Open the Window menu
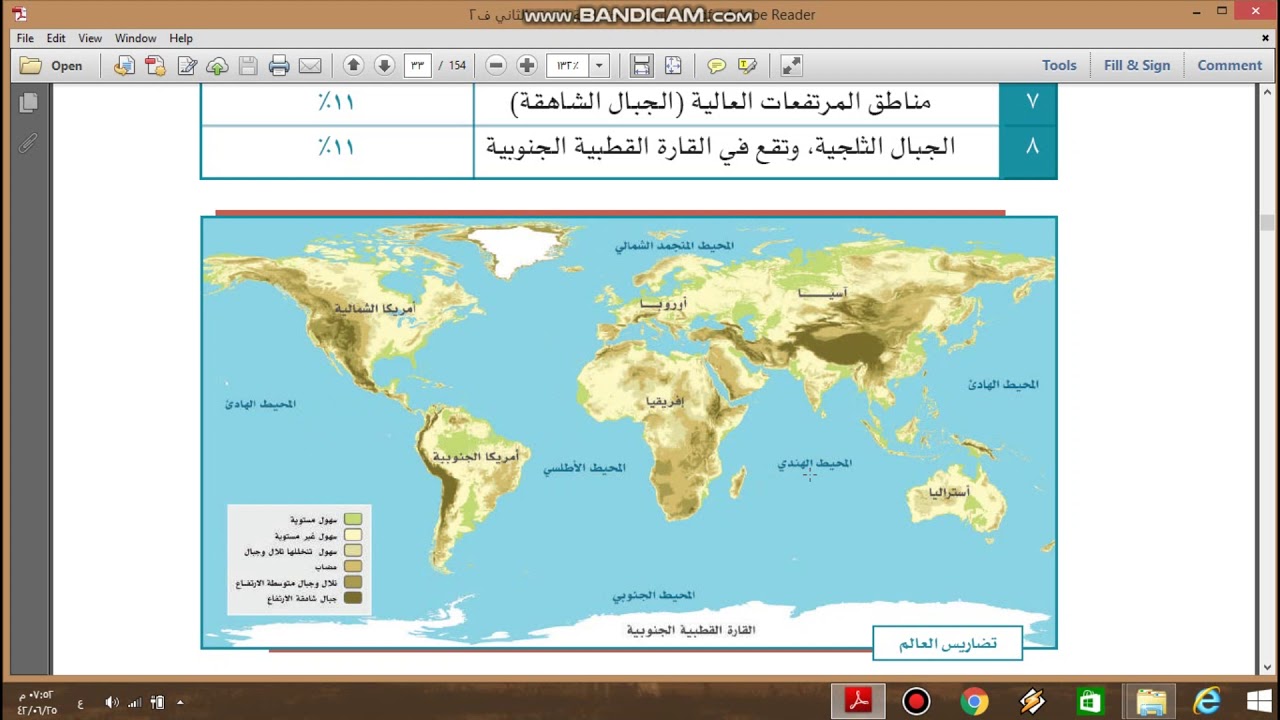 coord(135,38)
